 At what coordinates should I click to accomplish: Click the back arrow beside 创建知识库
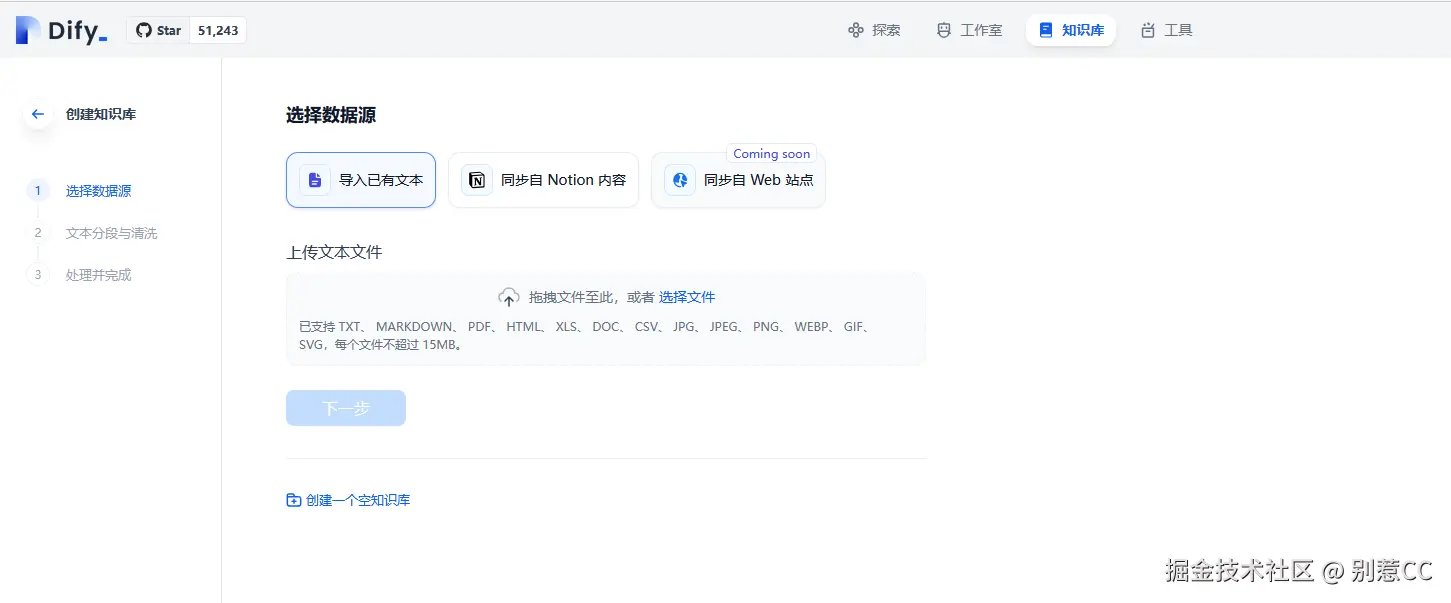click(x=37, y=114)
